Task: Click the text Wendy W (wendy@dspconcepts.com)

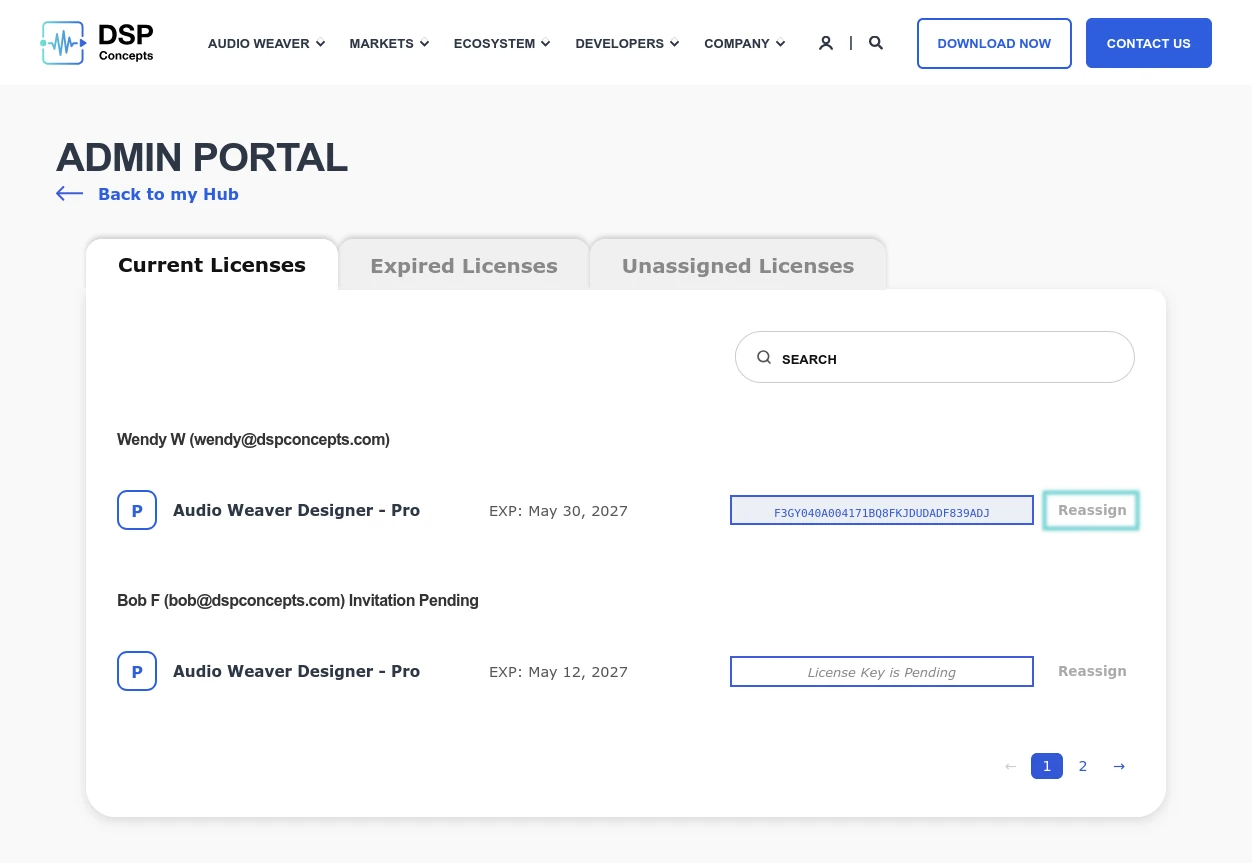Action: [253, 439]
